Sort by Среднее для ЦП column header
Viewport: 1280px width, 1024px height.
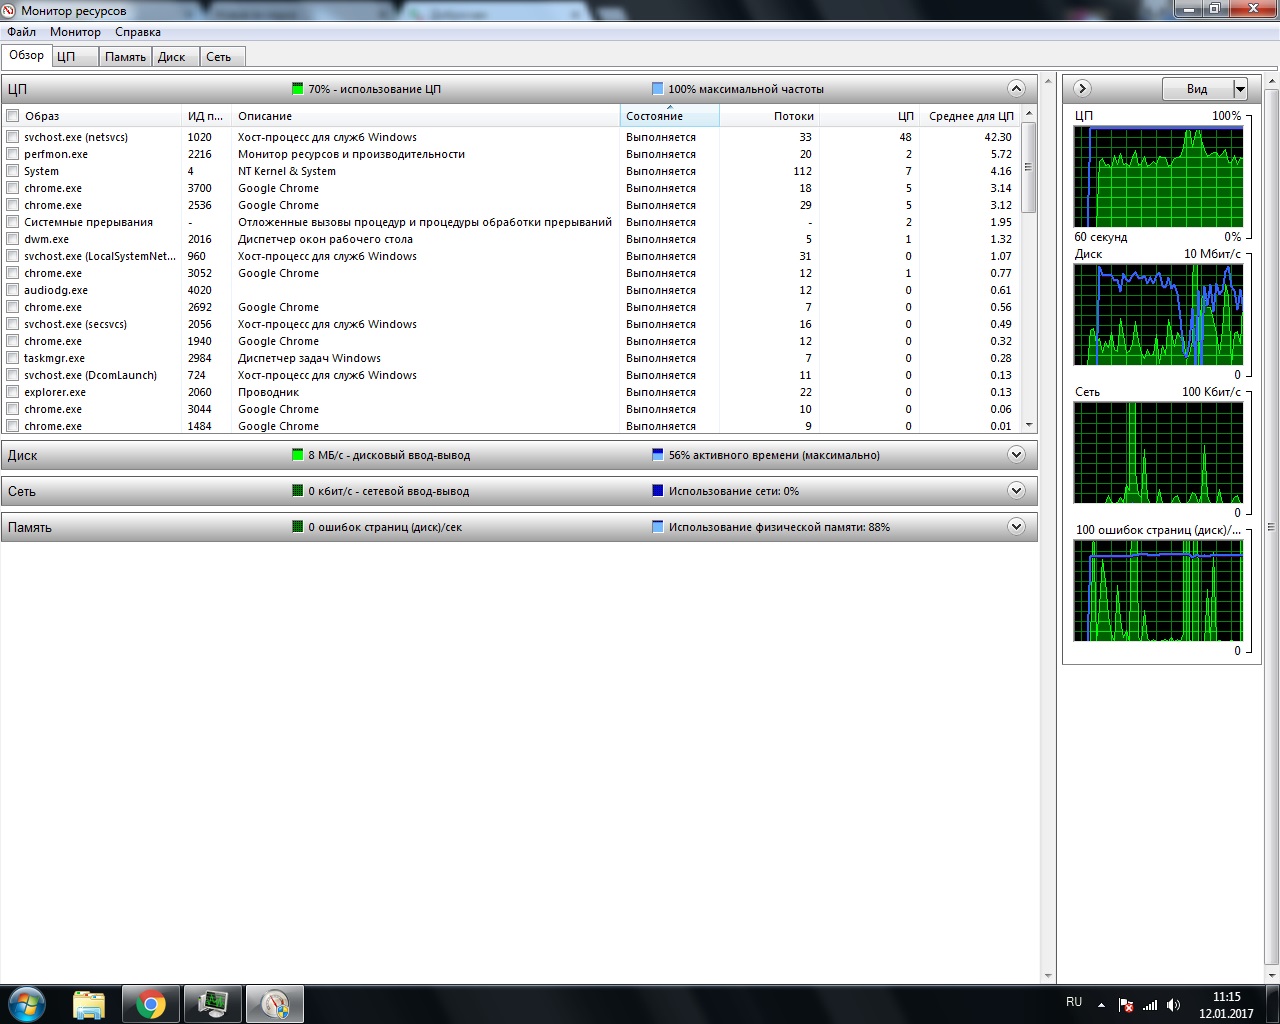[970, 116]
